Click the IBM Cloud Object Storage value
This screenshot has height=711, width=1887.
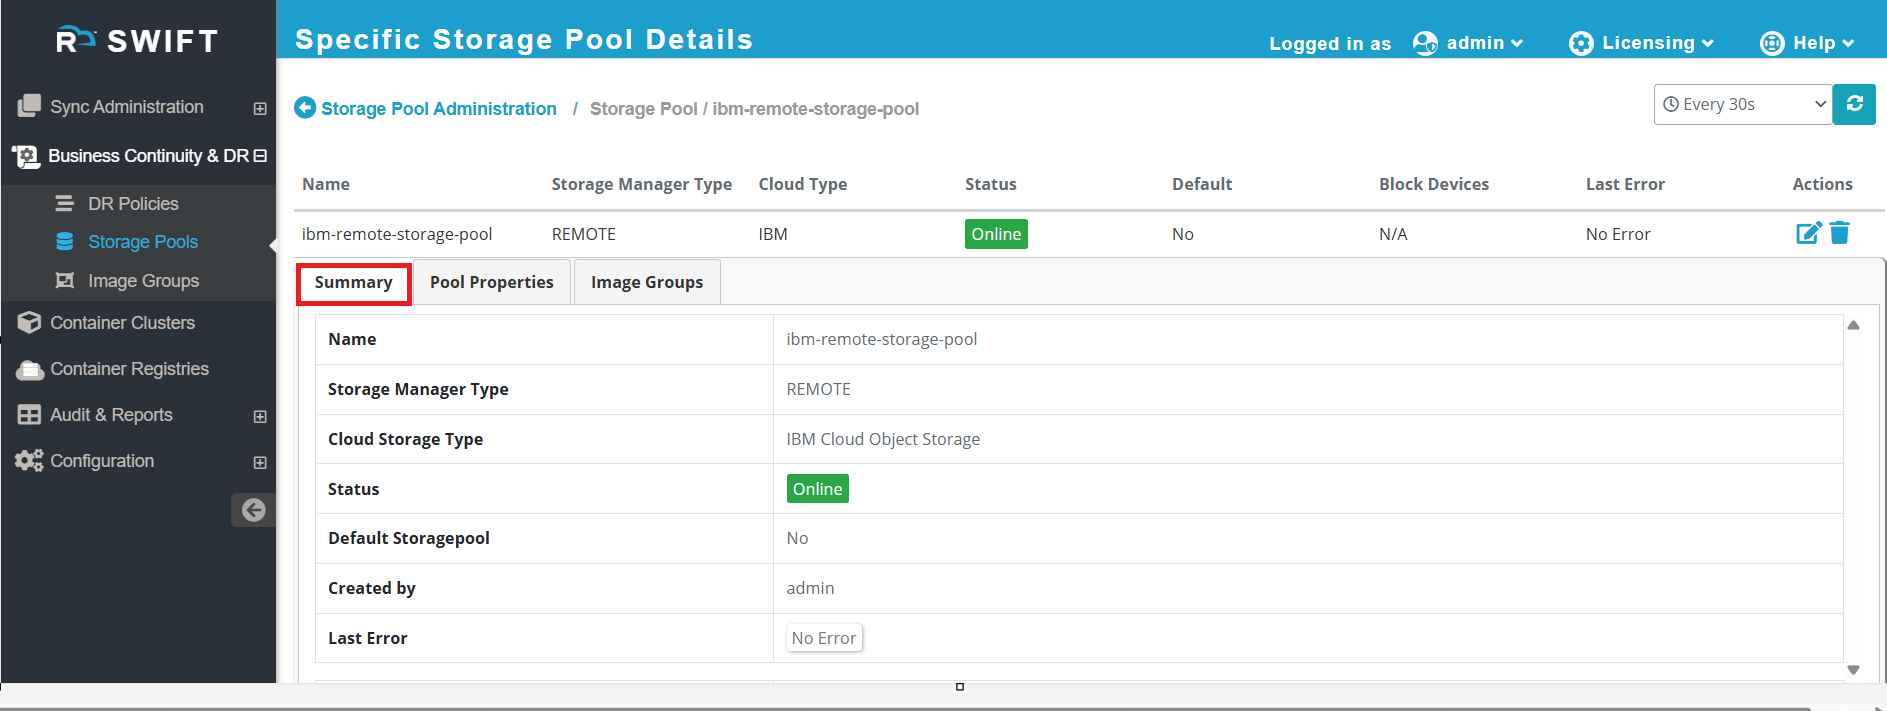[883, 439]
